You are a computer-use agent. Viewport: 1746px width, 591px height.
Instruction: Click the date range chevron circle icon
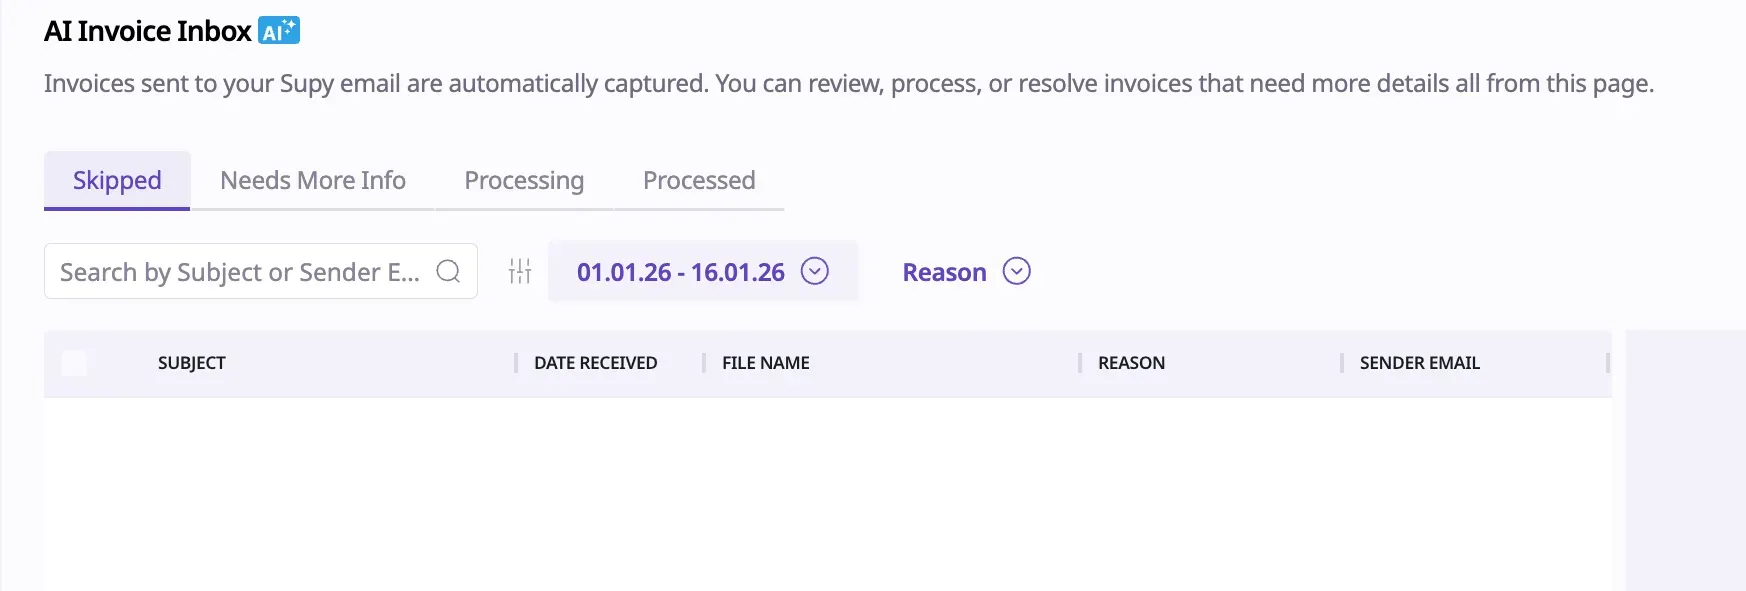click(x=815, y=271)
